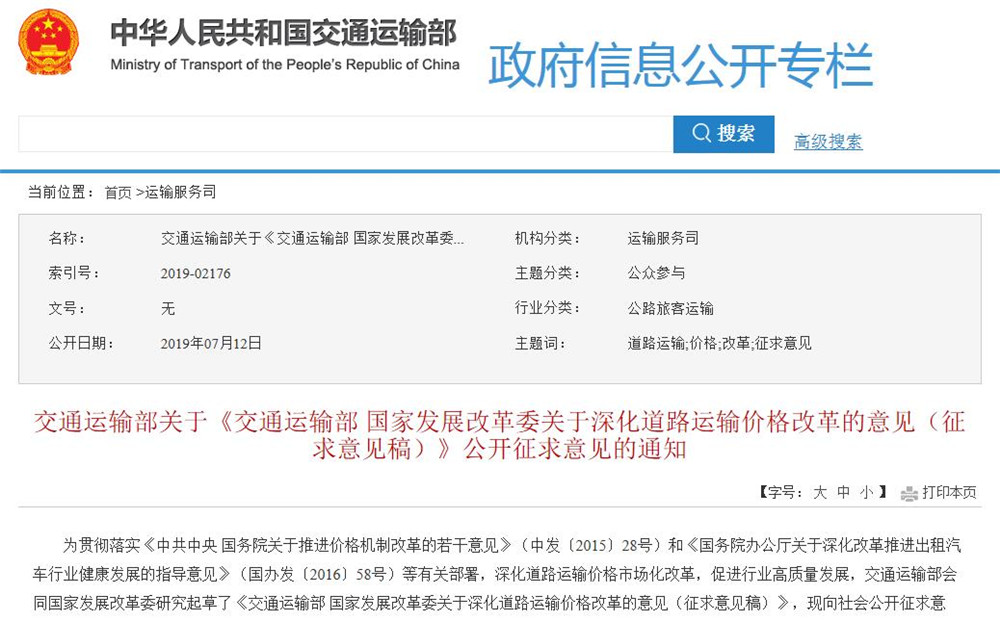Click the 当前位置 breadcrumb label
Screen dimensions: 1000x621
tap(61, 192)
